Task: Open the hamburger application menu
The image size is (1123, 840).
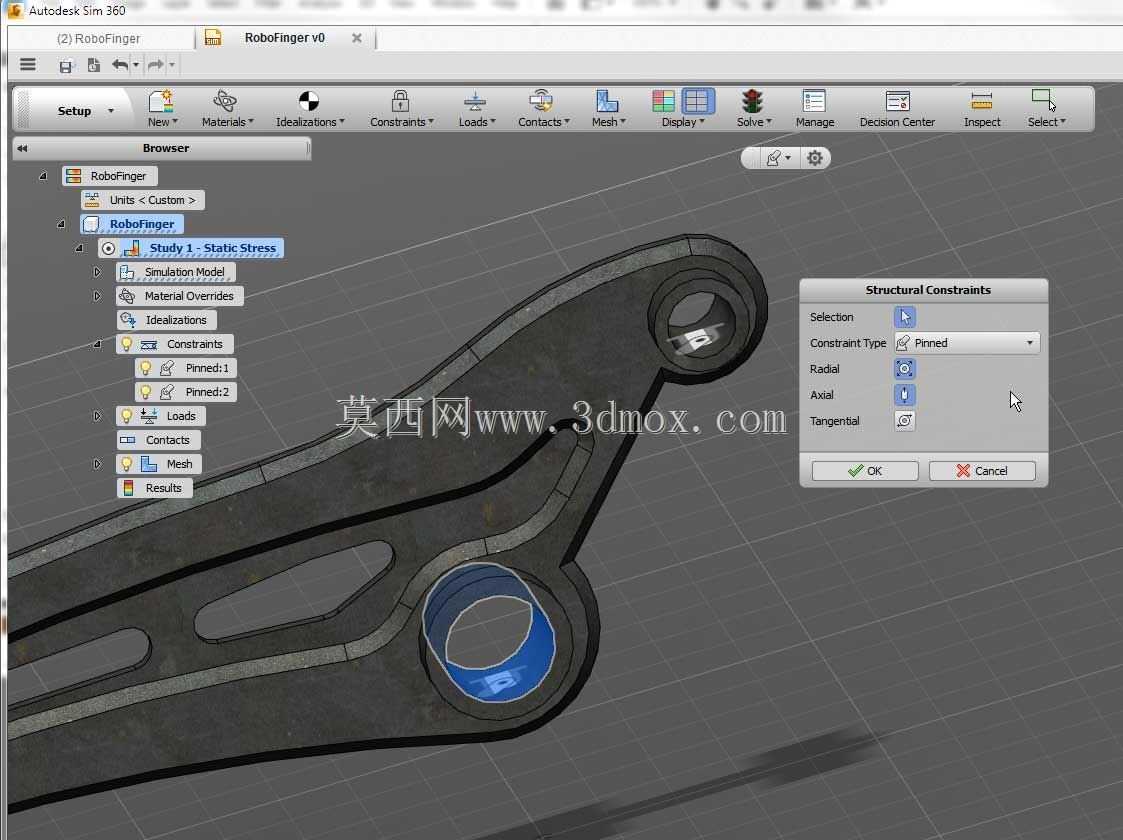Action: [28, 64]
